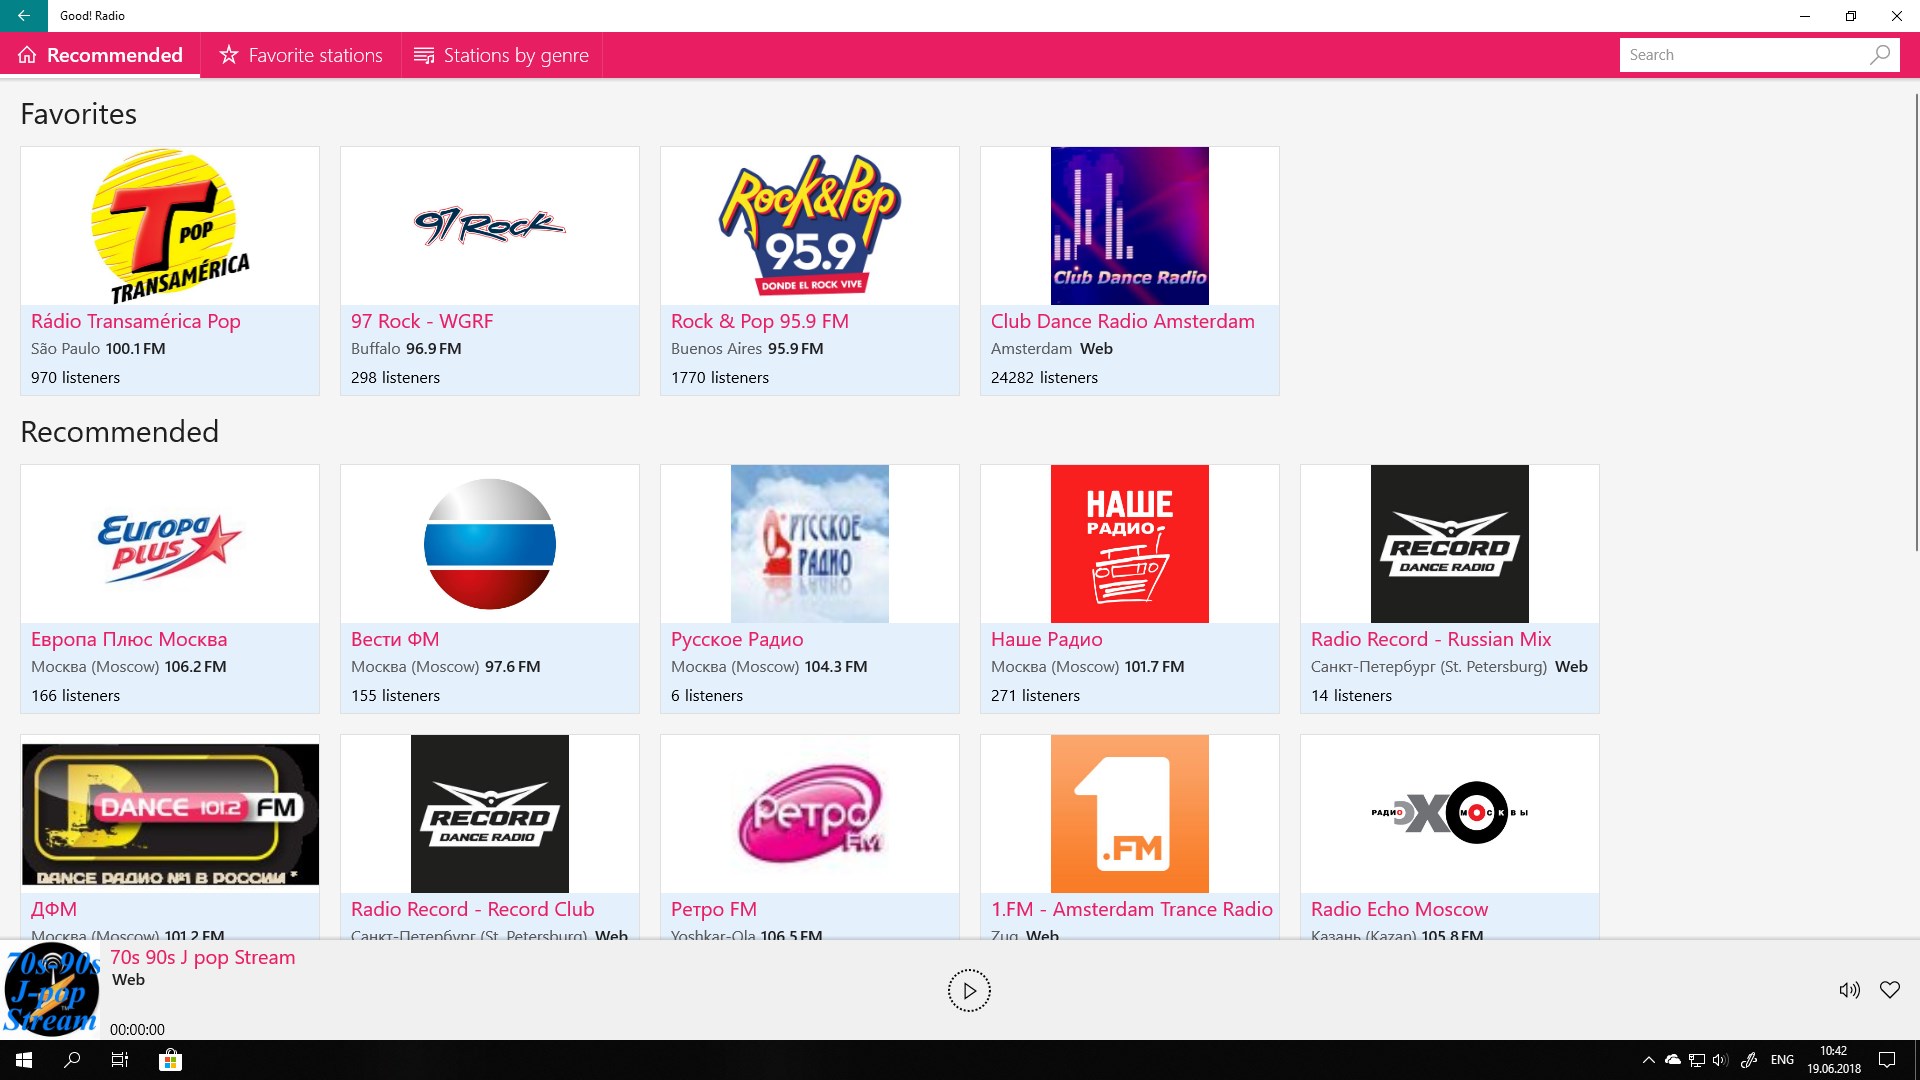The height and width of the screenshot is (1080, 1920).
Task: Switch to the Favorite stations tab
Action: coord(301,55)
